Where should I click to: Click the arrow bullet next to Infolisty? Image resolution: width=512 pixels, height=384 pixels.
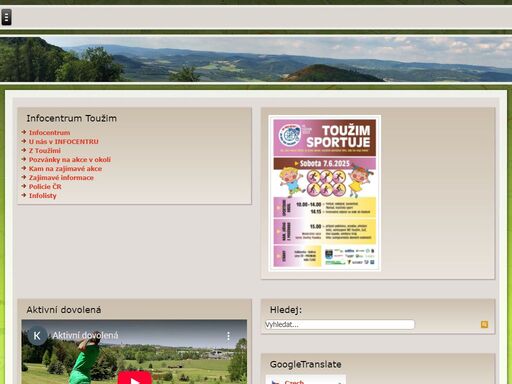point(24,195)
